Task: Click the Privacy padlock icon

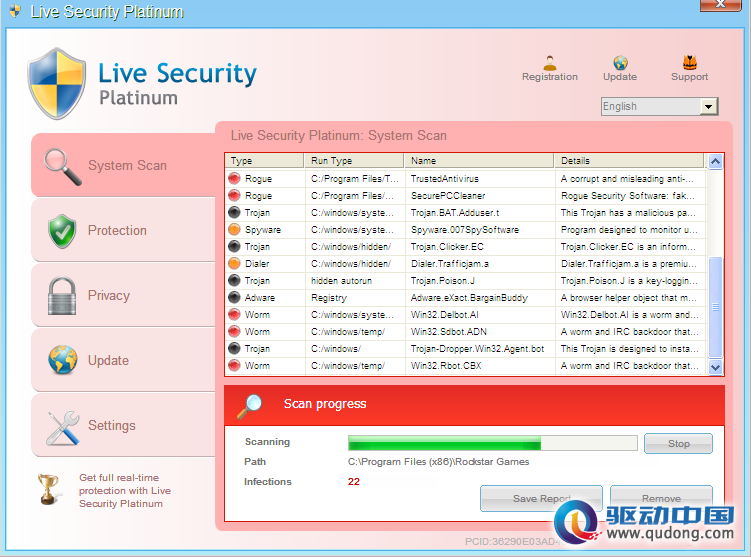Action: click(62, 296)
